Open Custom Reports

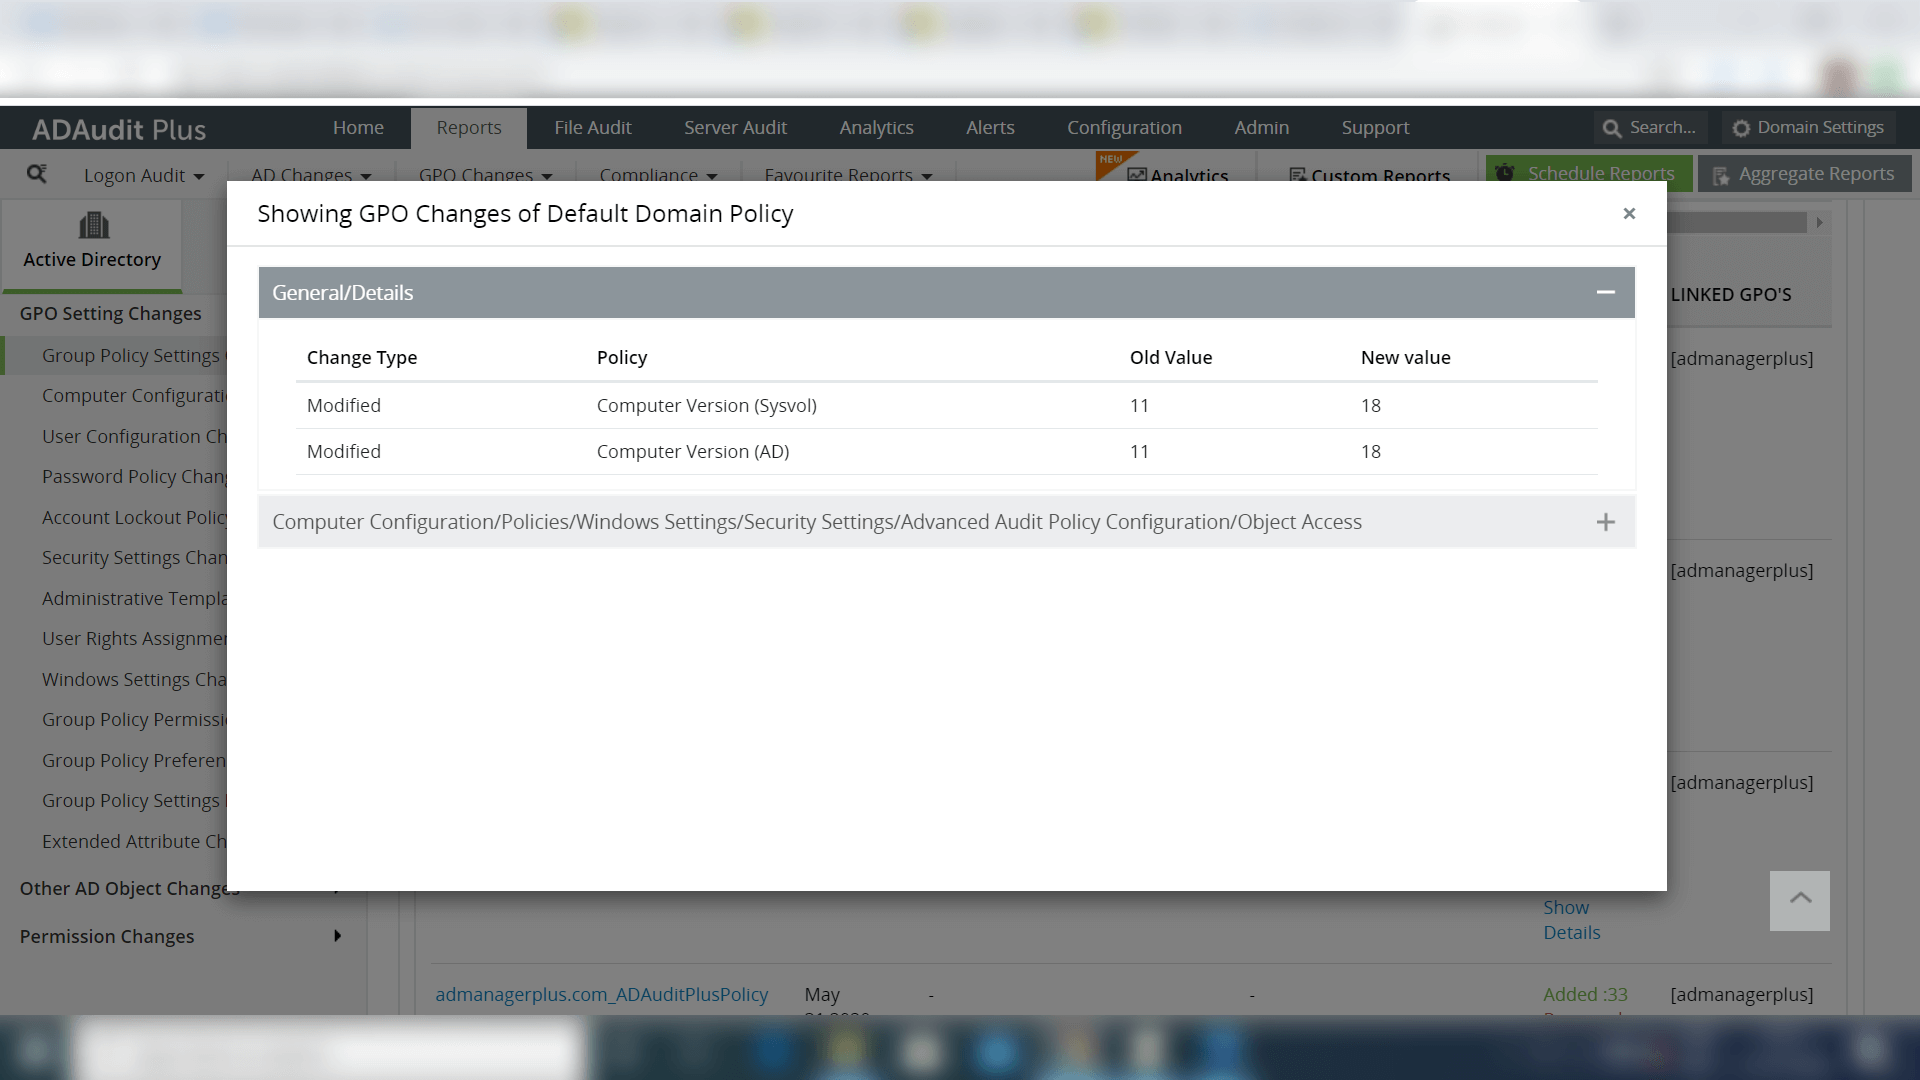1371,176
